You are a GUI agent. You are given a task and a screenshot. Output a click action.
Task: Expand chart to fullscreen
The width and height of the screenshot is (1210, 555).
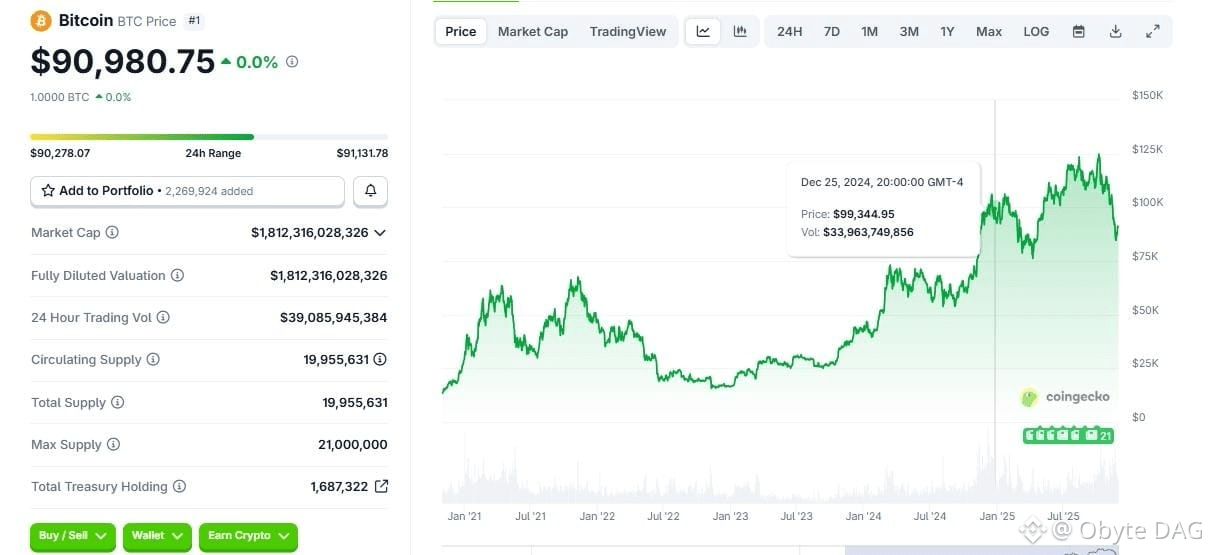pyautogui.click(x=1152, y=31)
